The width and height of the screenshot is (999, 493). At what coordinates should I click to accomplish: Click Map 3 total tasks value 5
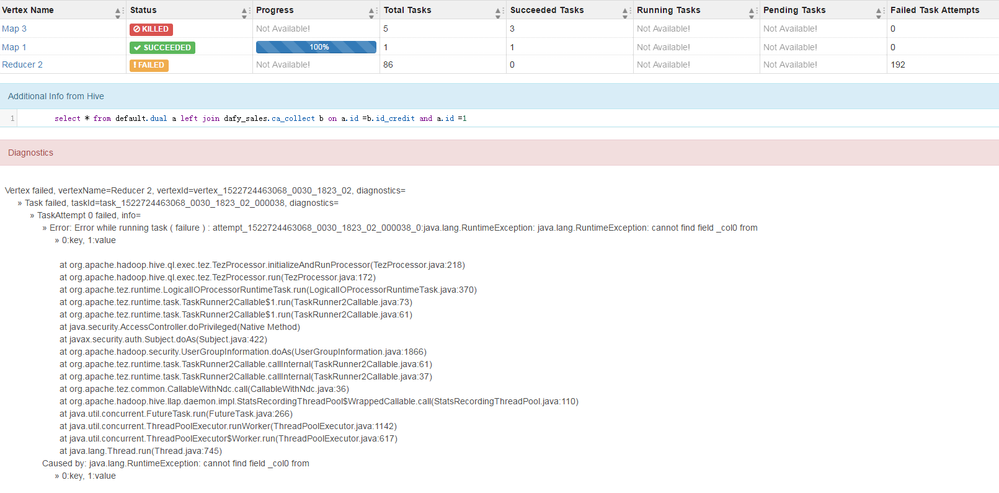(385, 29)
